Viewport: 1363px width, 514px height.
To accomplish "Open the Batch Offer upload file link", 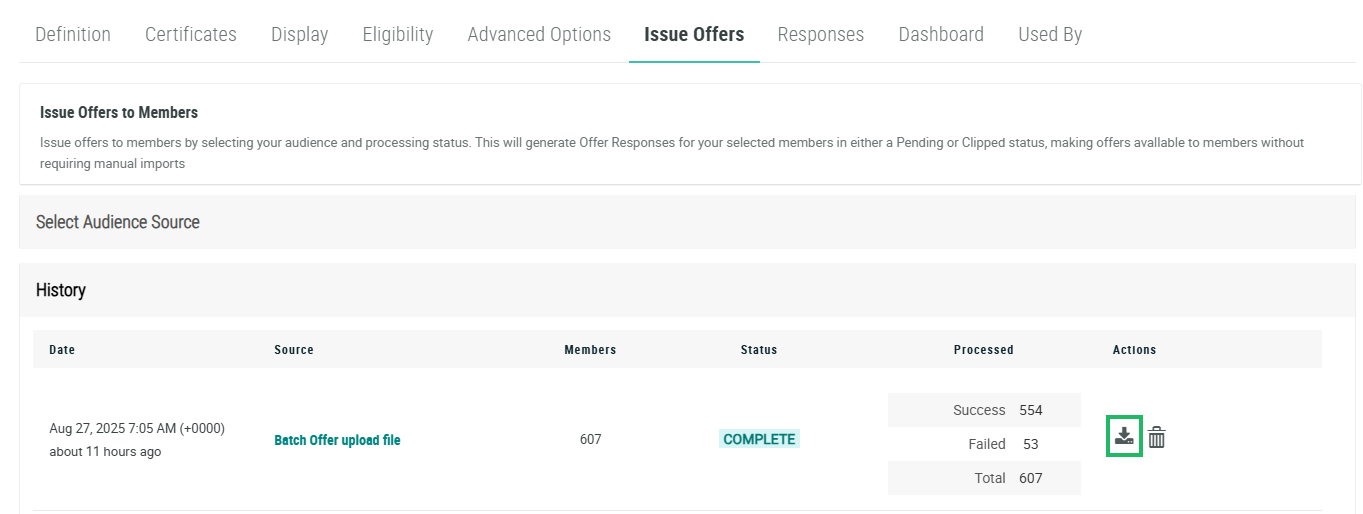I will point(337,440).
